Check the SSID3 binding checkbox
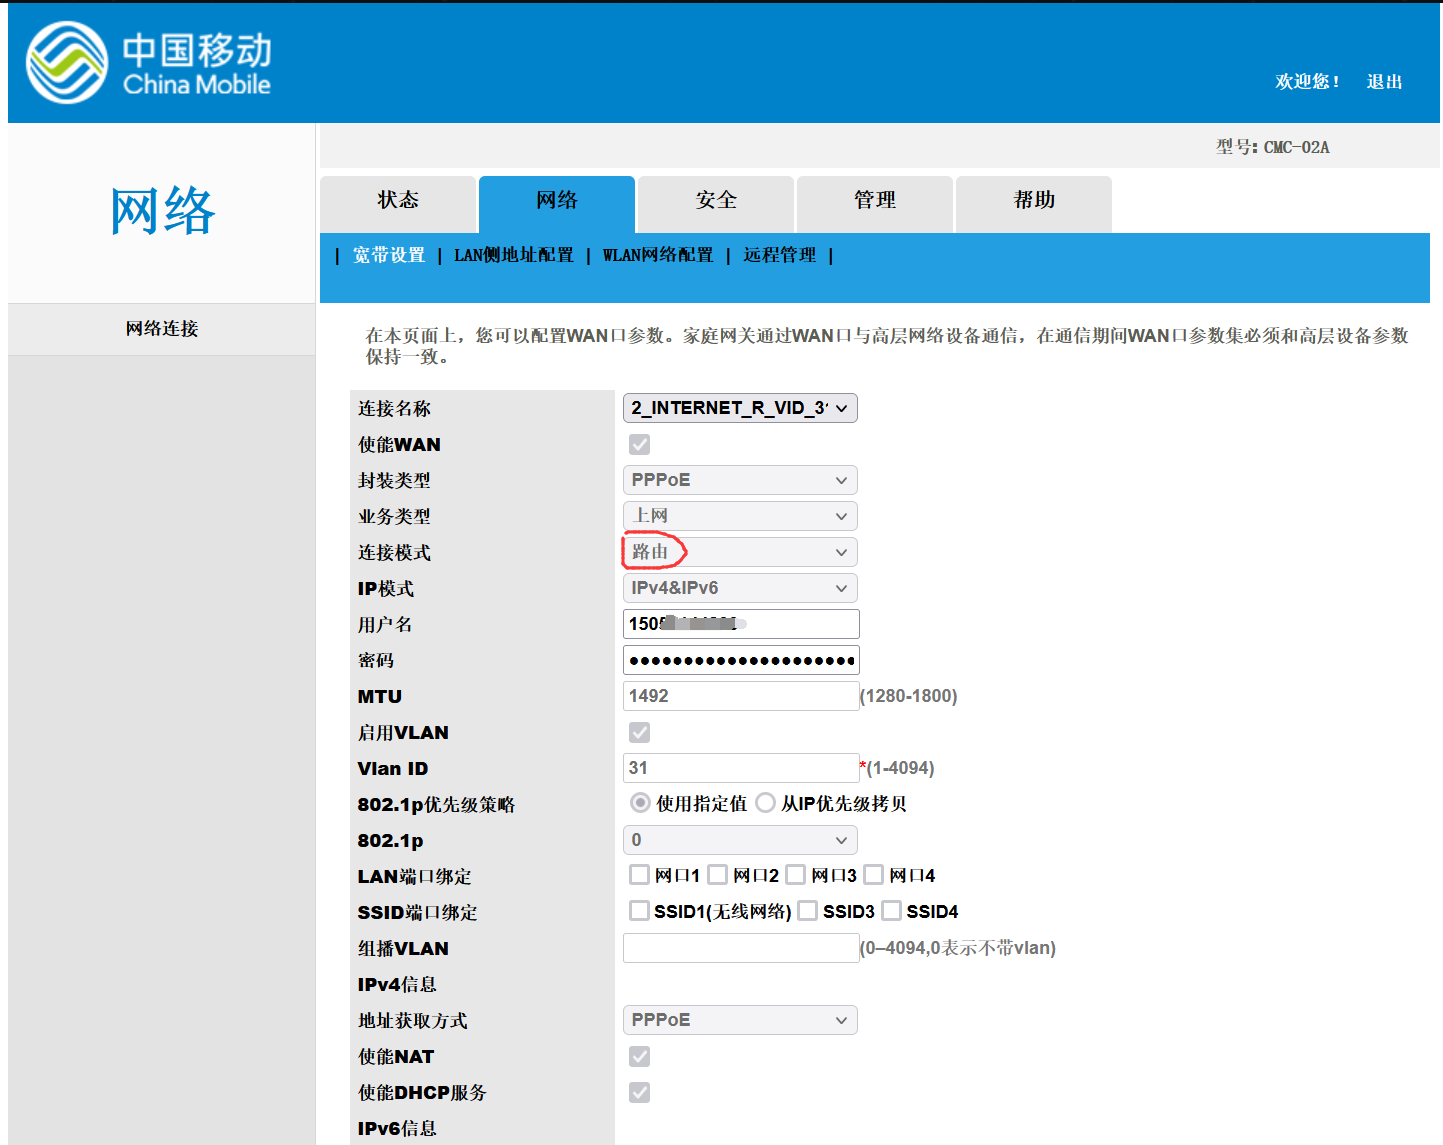Viewport: 1443px width, 1145px height. 808,911
